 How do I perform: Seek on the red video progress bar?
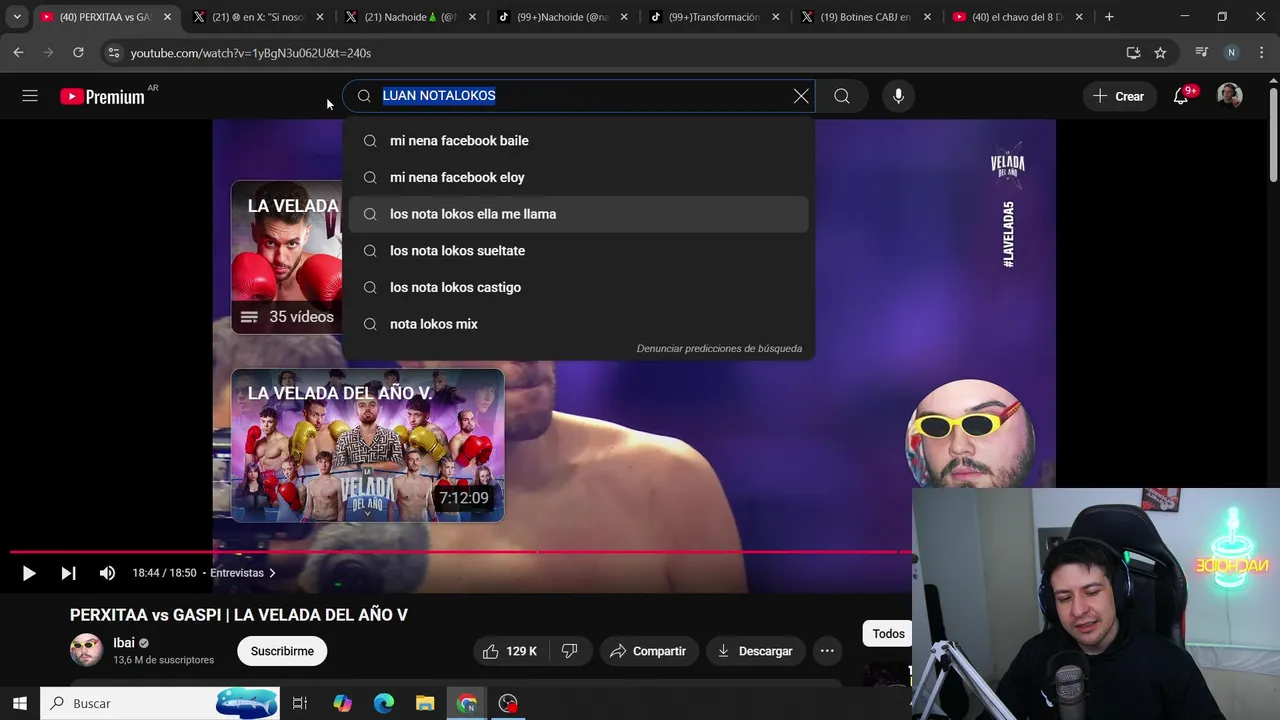point(460,552)
